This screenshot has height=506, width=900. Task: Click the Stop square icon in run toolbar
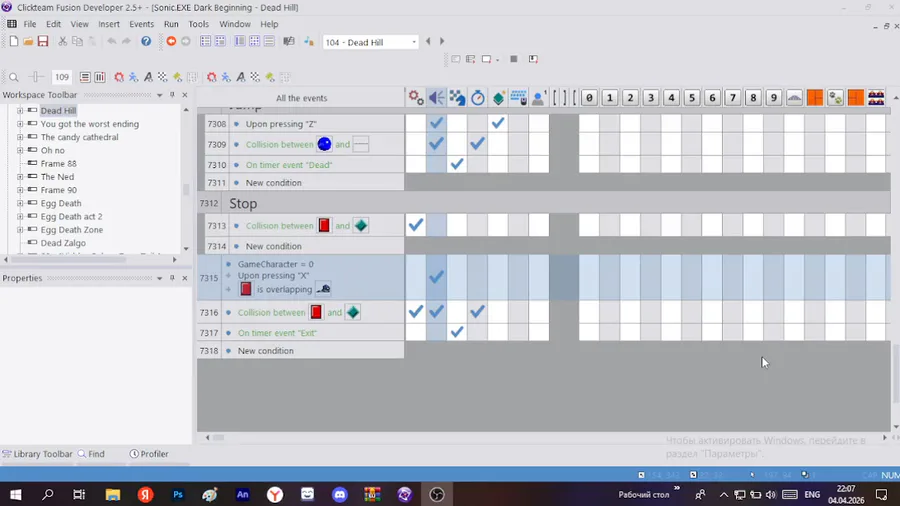tap(514, 59)
